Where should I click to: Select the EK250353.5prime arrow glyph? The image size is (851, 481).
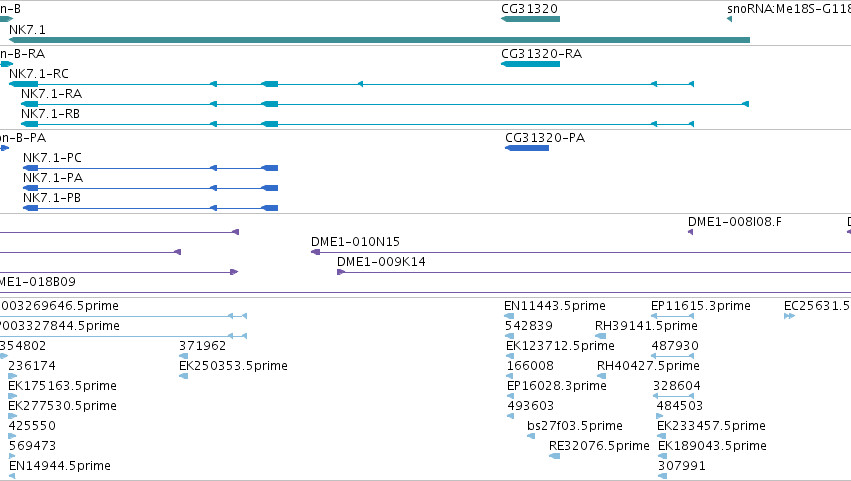click(183, 376)
